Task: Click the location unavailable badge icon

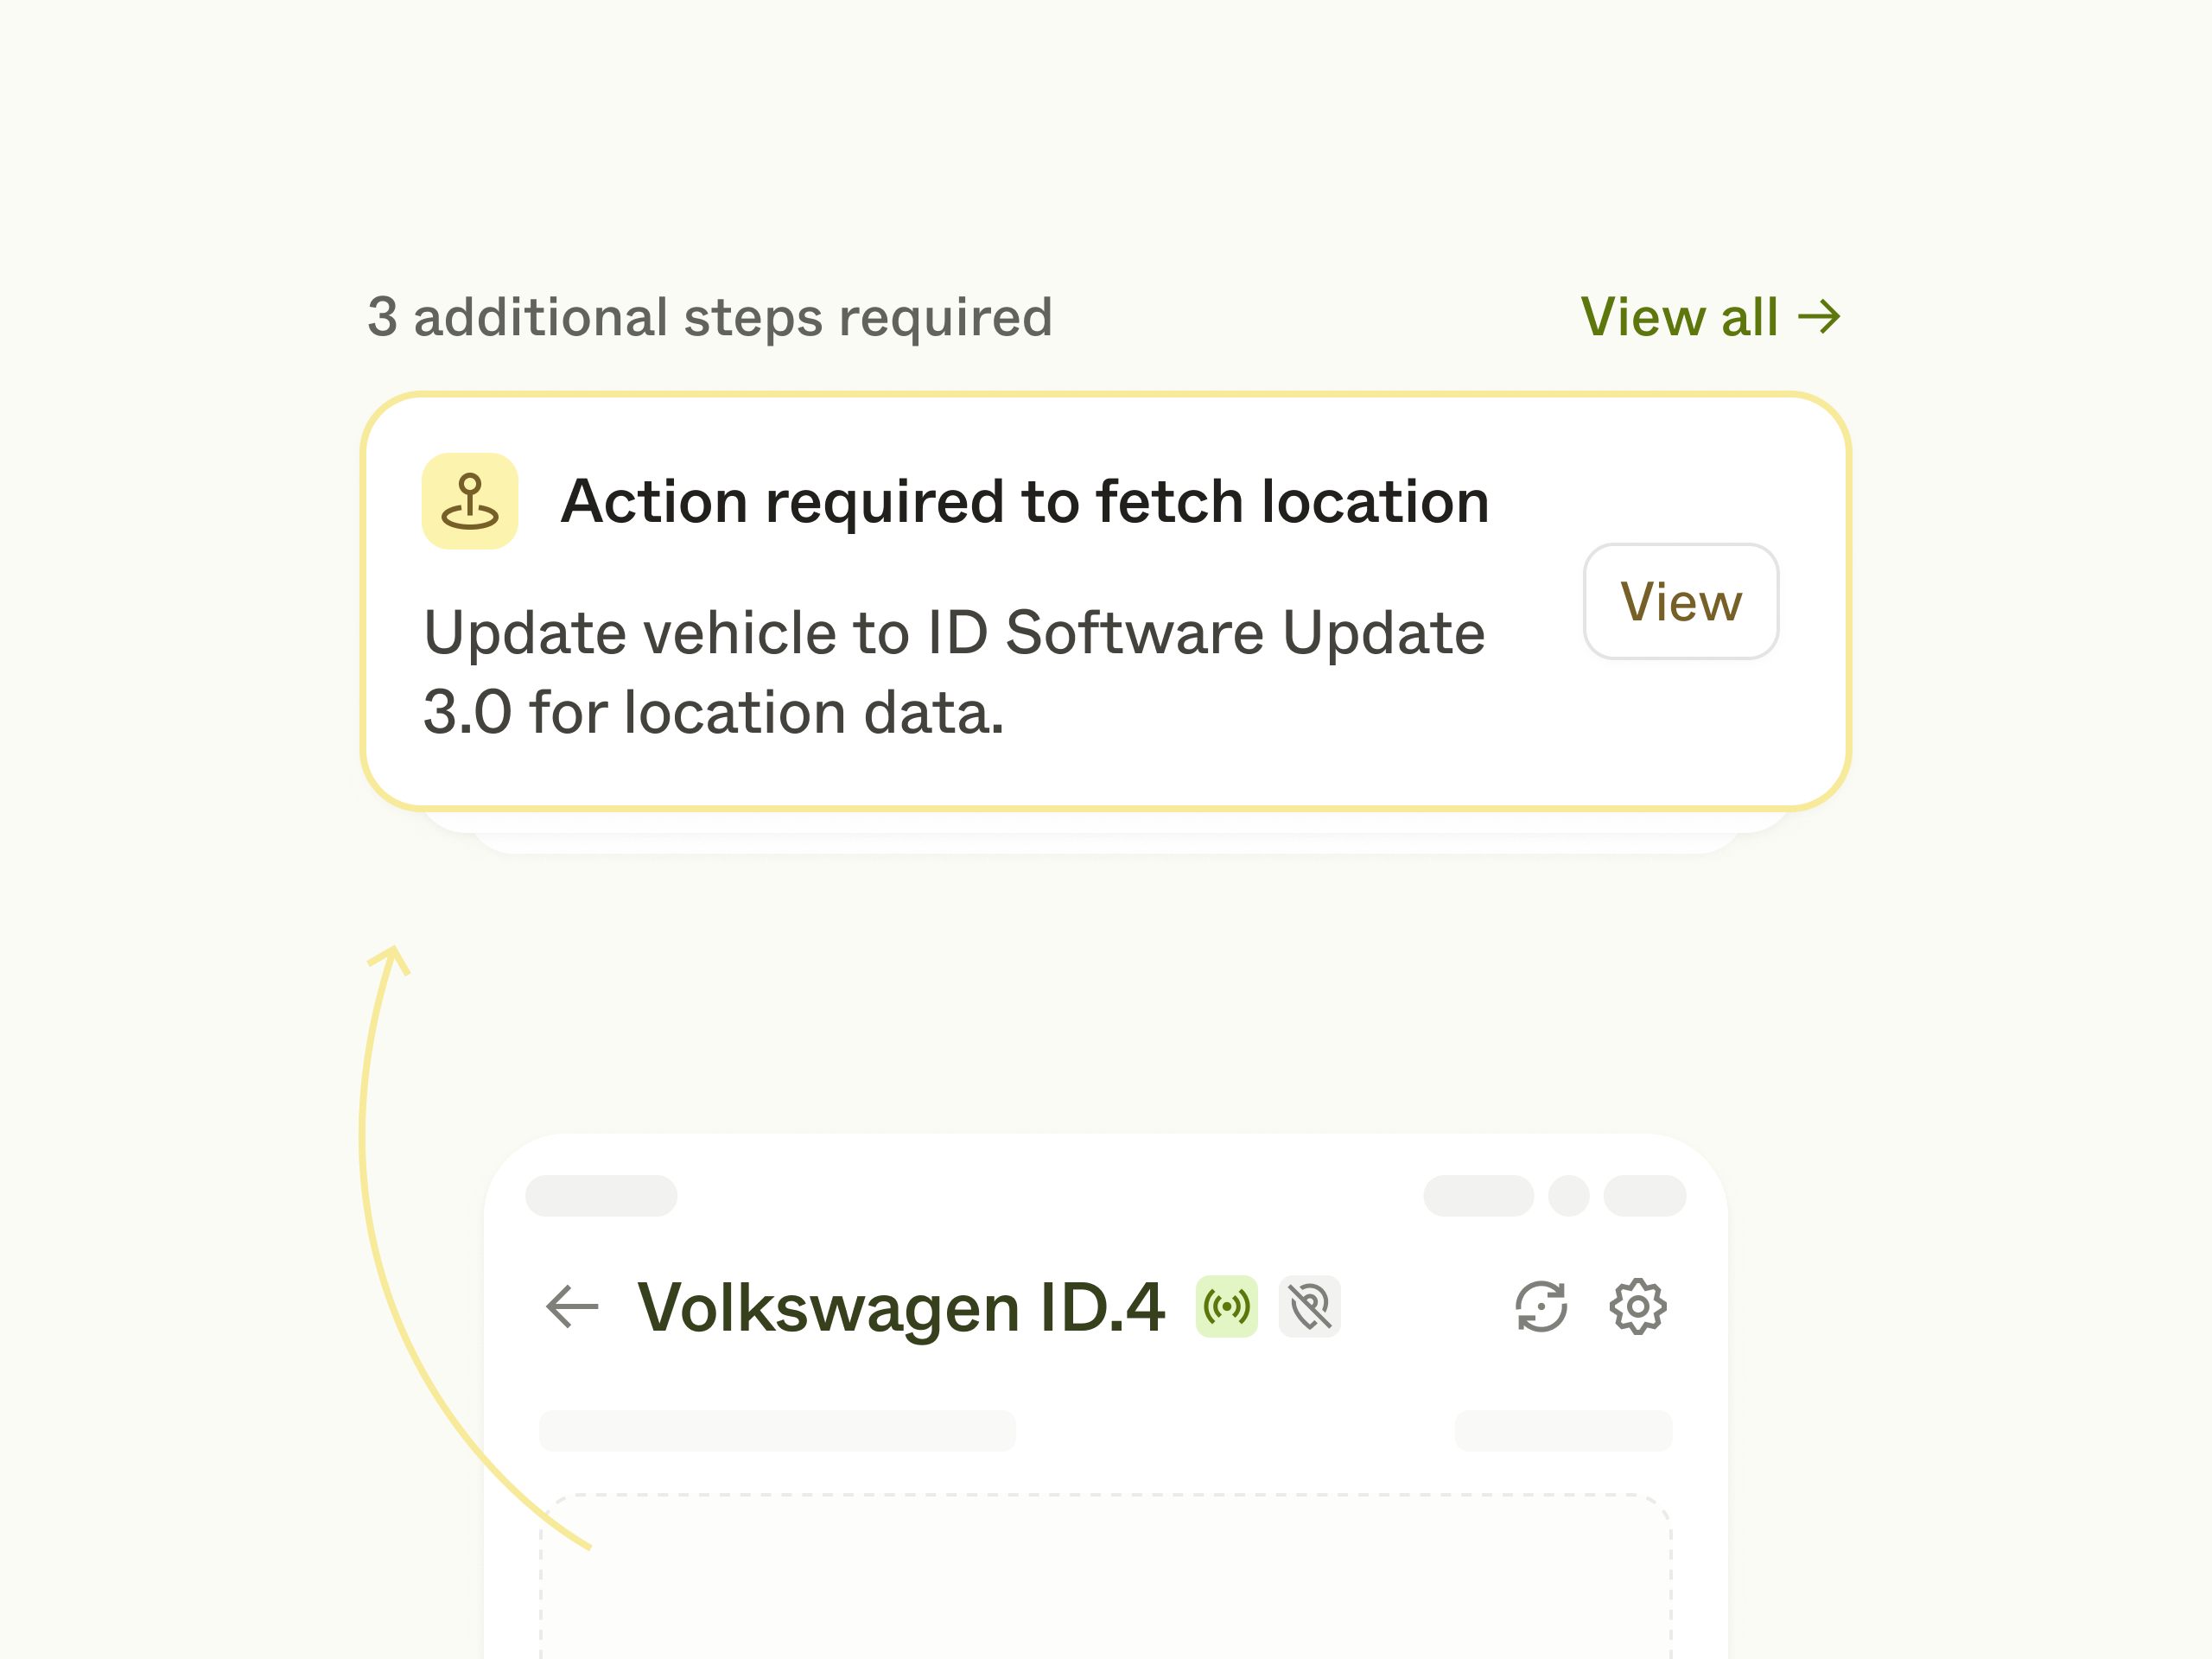Action: [x=1309, y=1306]
